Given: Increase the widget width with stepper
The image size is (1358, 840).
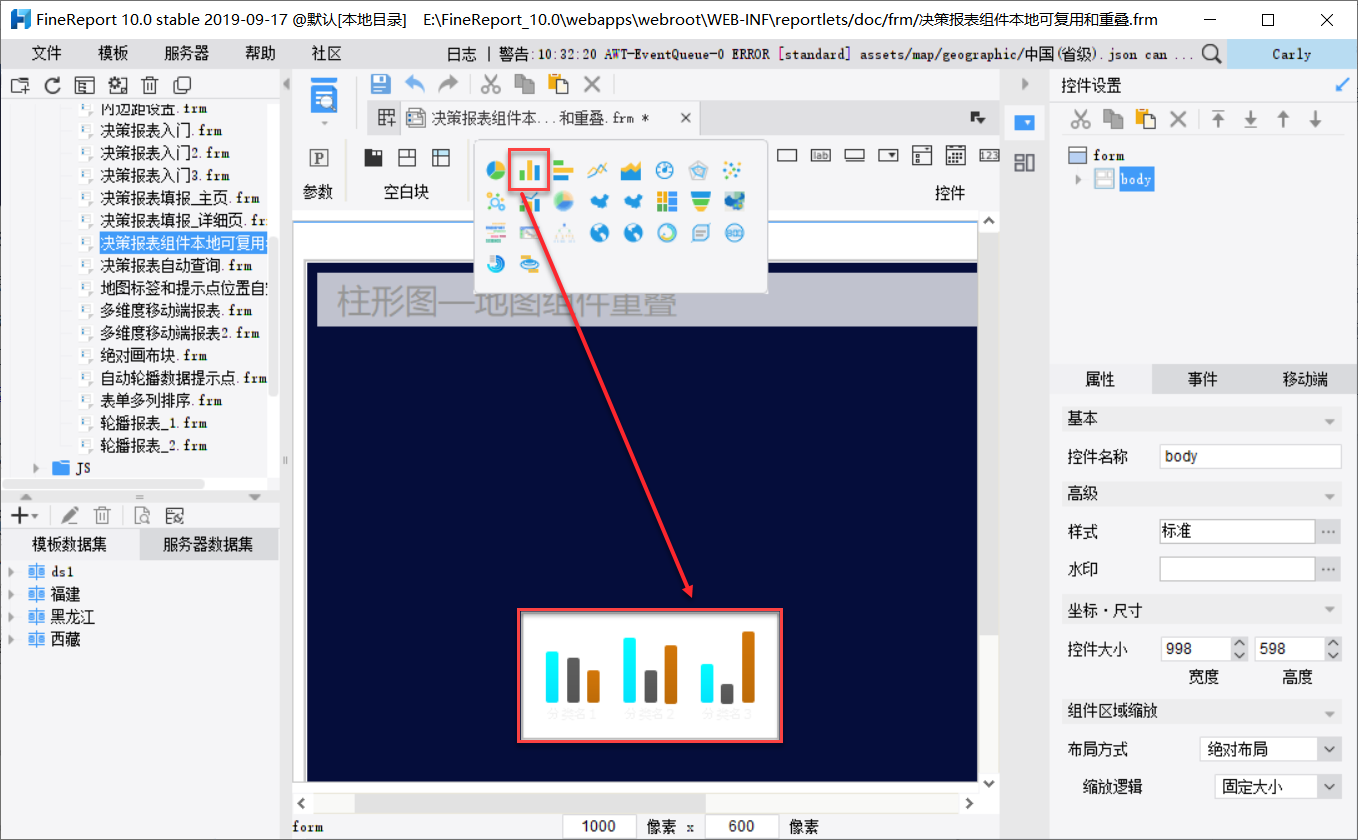Looking at the screenshot, I should [1239, 643].
